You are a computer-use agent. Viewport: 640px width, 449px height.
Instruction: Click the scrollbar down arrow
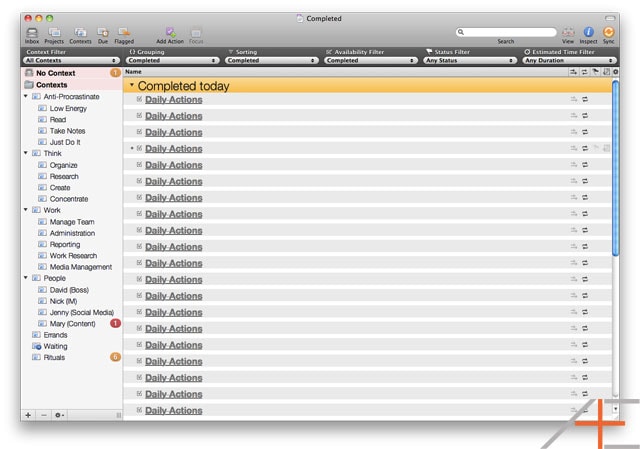616,409
